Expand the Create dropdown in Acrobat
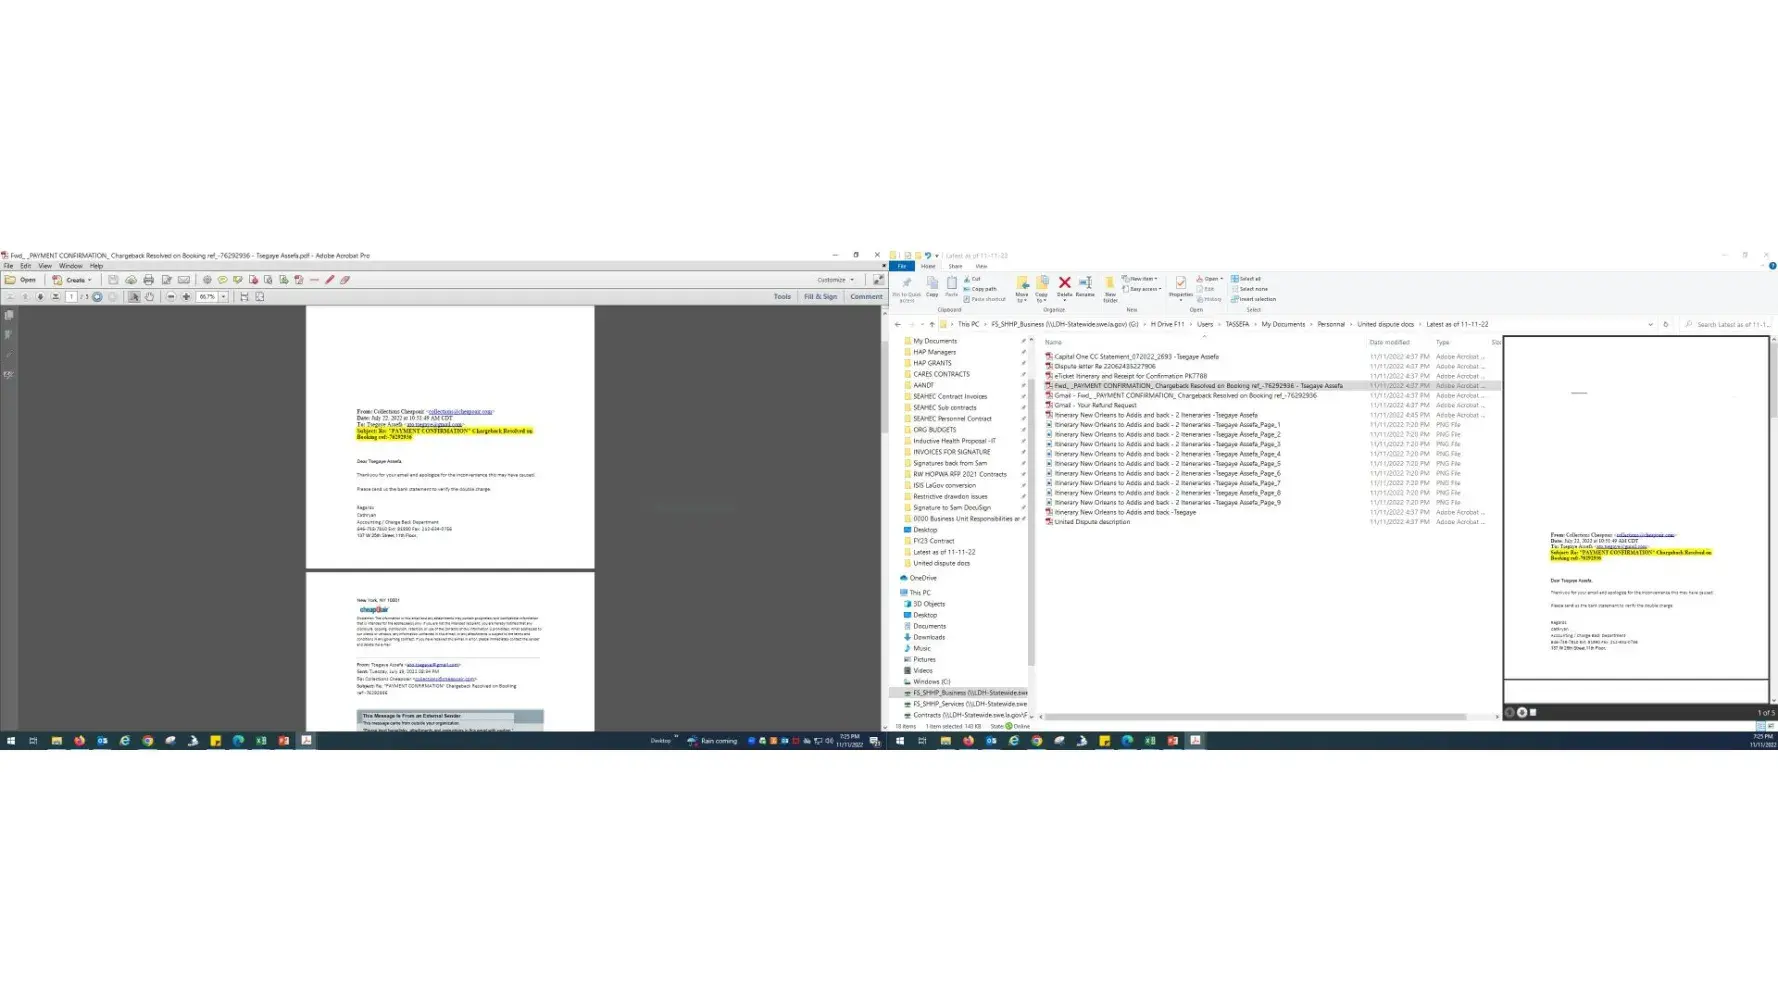 tap(72, 280)
